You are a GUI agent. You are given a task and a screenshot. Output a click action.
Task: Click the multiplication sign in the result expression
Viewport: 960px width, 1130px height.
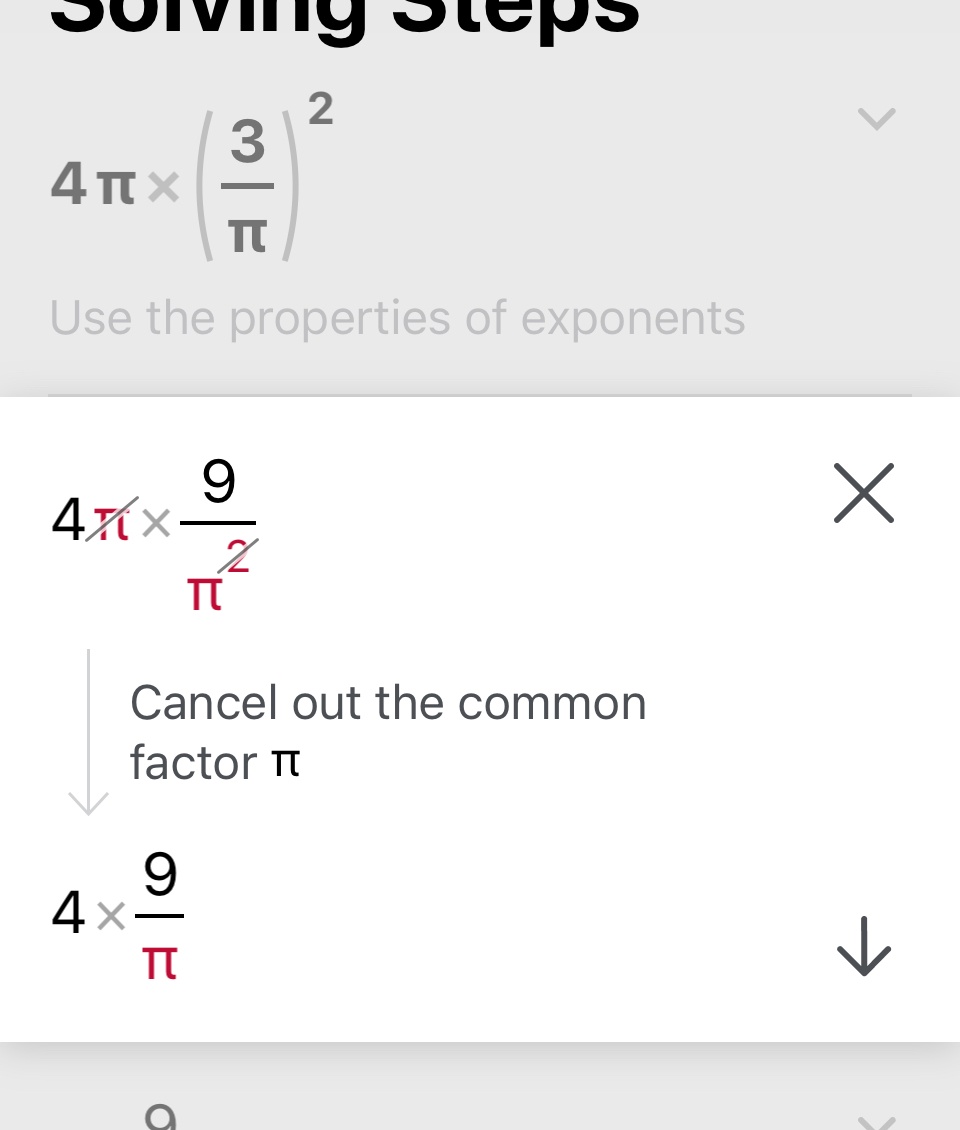click(111, 916)
